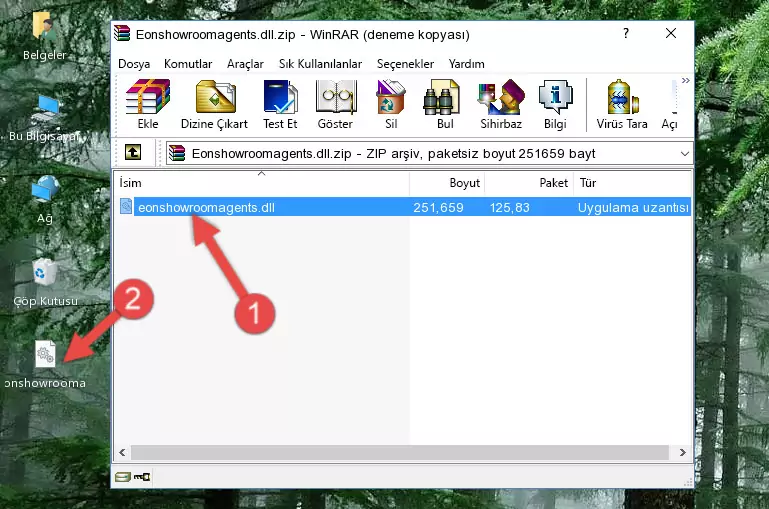The width and height of the screenshot is (769, 509).
Task: Click the horizontal scrollbar left arrow
Action: (x=123, y=452)
